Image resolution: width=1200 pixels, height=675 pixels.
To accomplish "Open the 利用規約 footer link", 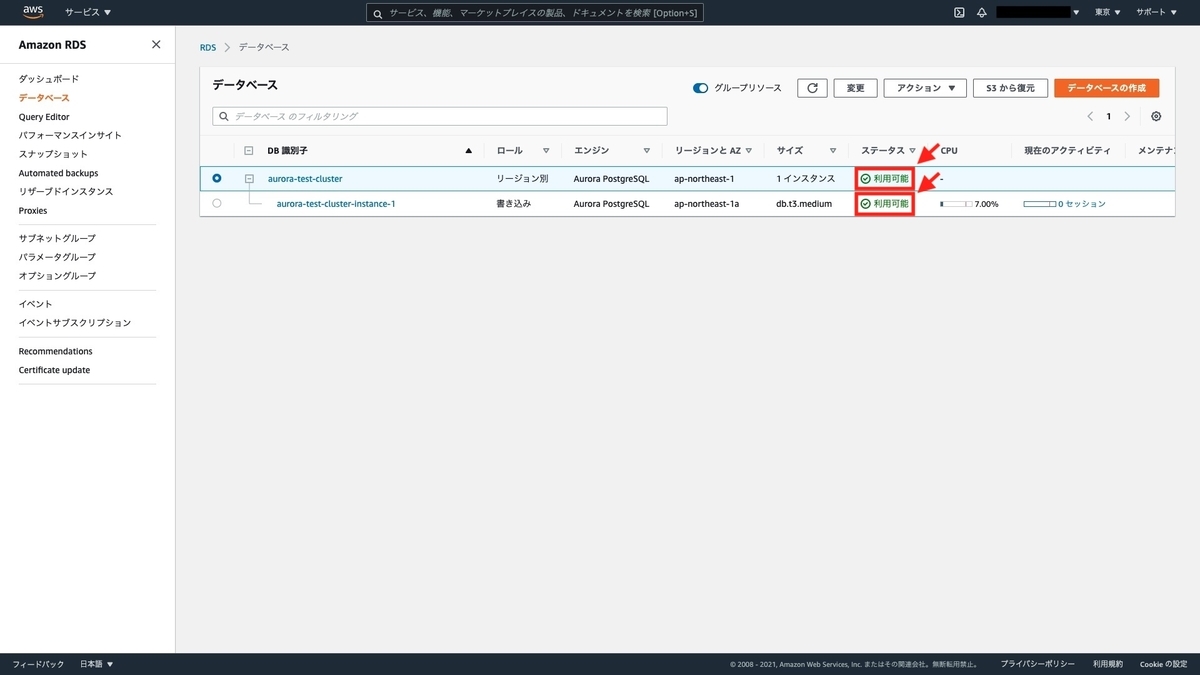I will (x=1108, y=664).
